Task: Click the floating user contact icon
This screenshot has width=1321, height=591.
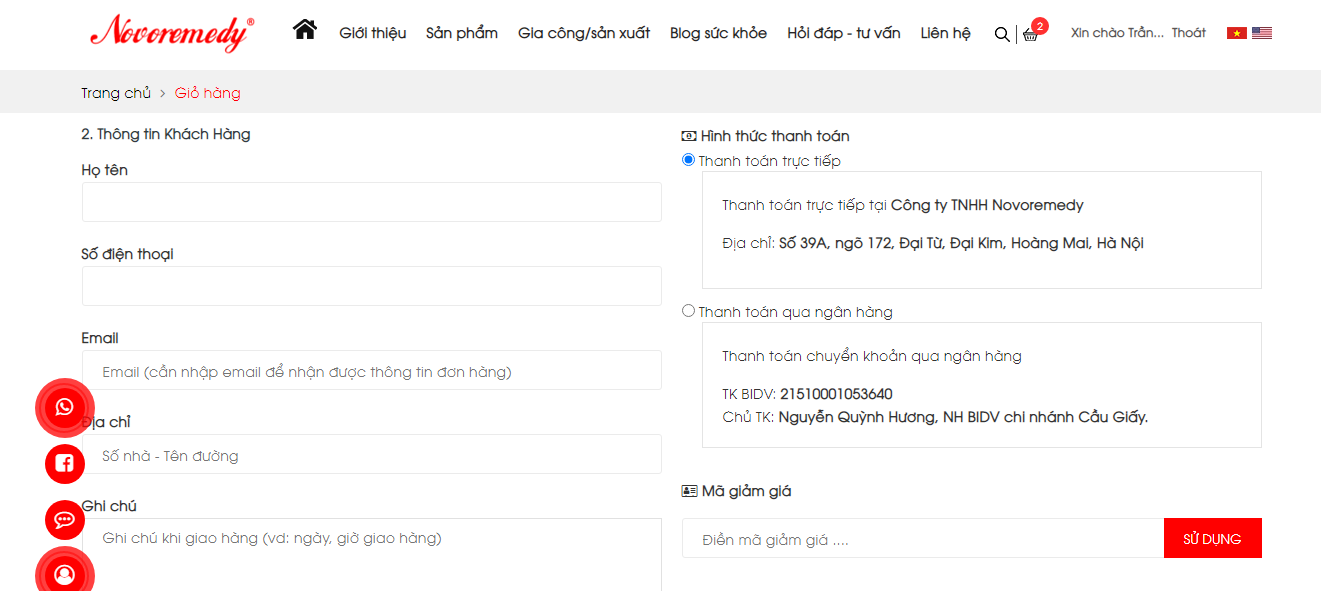Action: (65, 575)
